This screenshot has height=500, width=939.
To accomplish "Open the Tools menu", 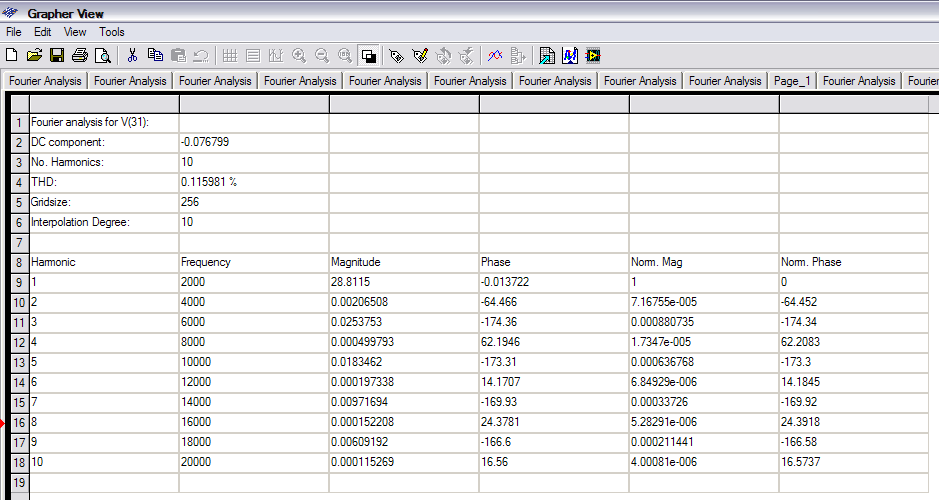I will click(112, 32).
